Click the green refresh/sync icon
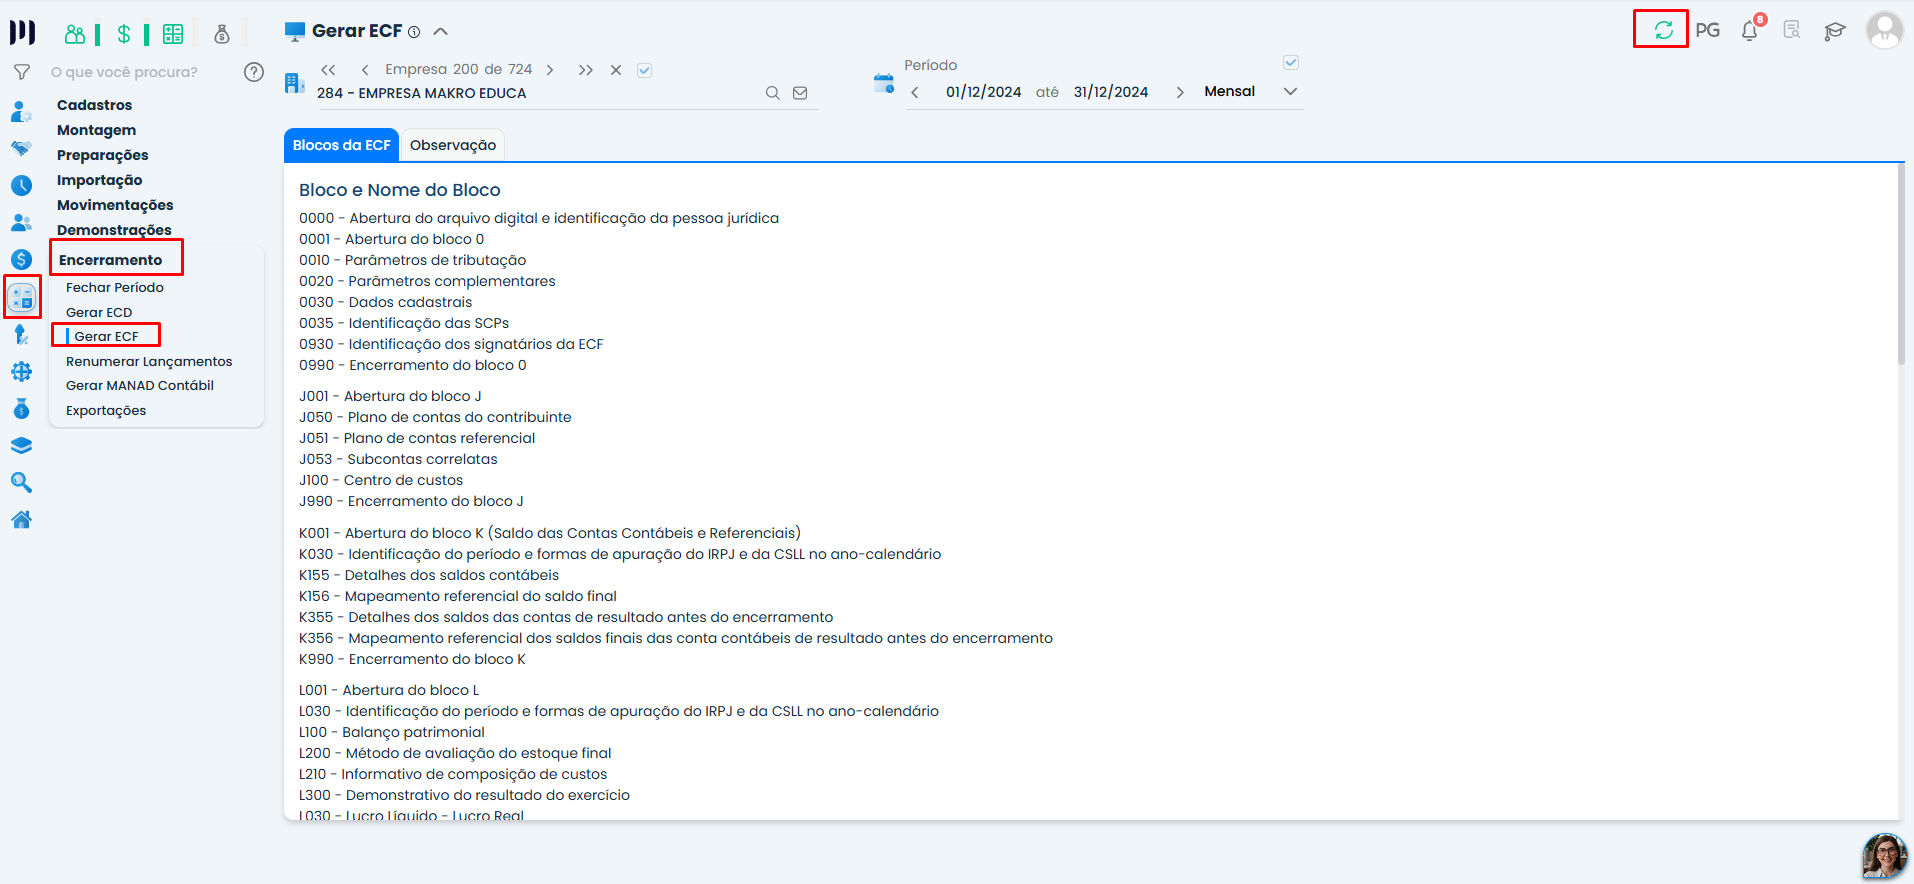The height and width of the screenshot is (884, 1914). [x=1663, y=30]
